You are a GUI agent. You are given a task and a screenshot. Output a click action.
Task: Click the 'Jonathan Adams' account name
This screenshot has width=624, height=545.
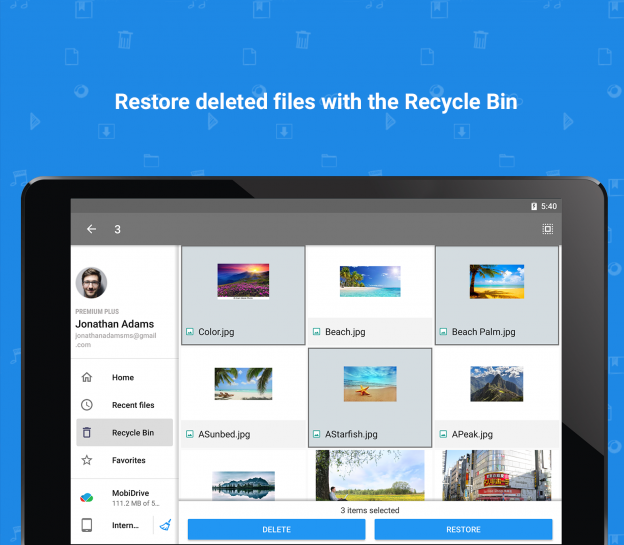(115, 324)
